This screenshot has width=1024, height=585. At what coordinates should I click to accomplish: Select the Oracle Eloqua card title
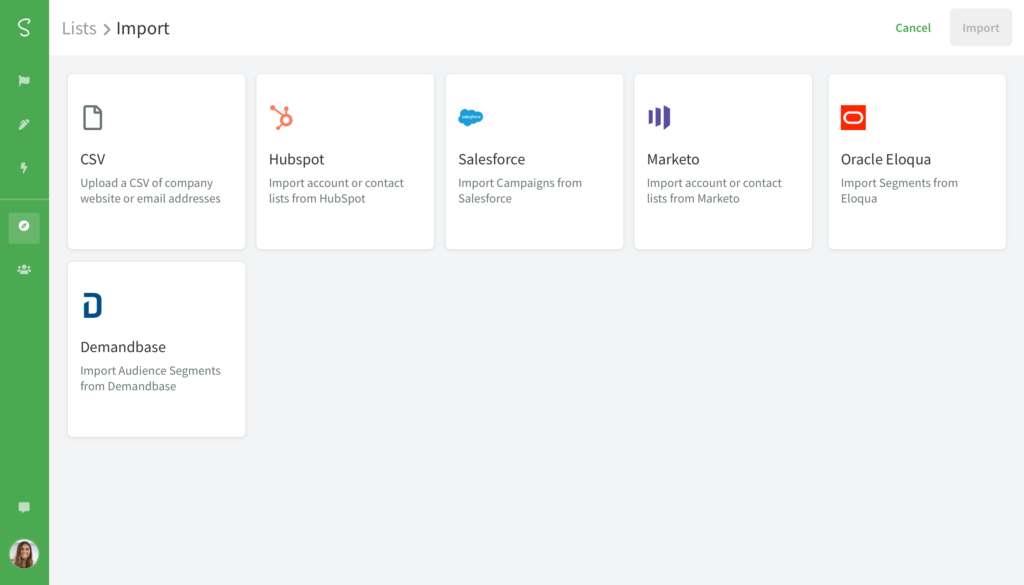tap(886, 159)
